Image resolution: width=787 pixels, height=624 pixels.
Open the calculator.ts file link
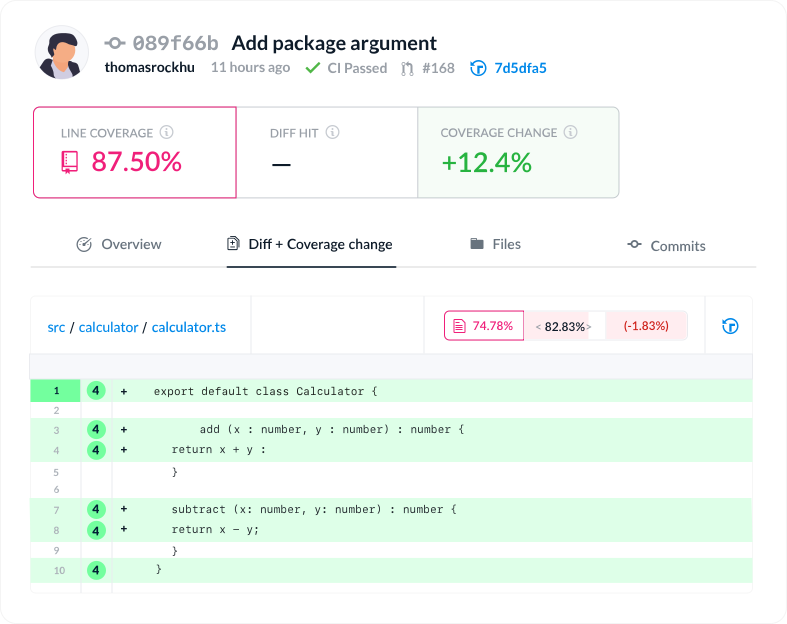pyautogui.click(x=189, y=327)
